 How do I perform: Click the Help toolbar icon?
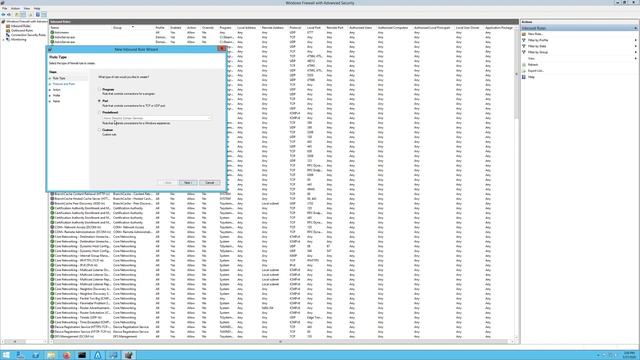click(x=38, y=14)
